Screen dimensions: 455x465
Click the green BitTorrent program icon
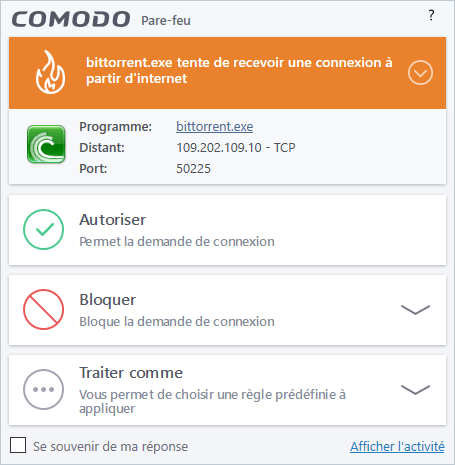point(46,144)
